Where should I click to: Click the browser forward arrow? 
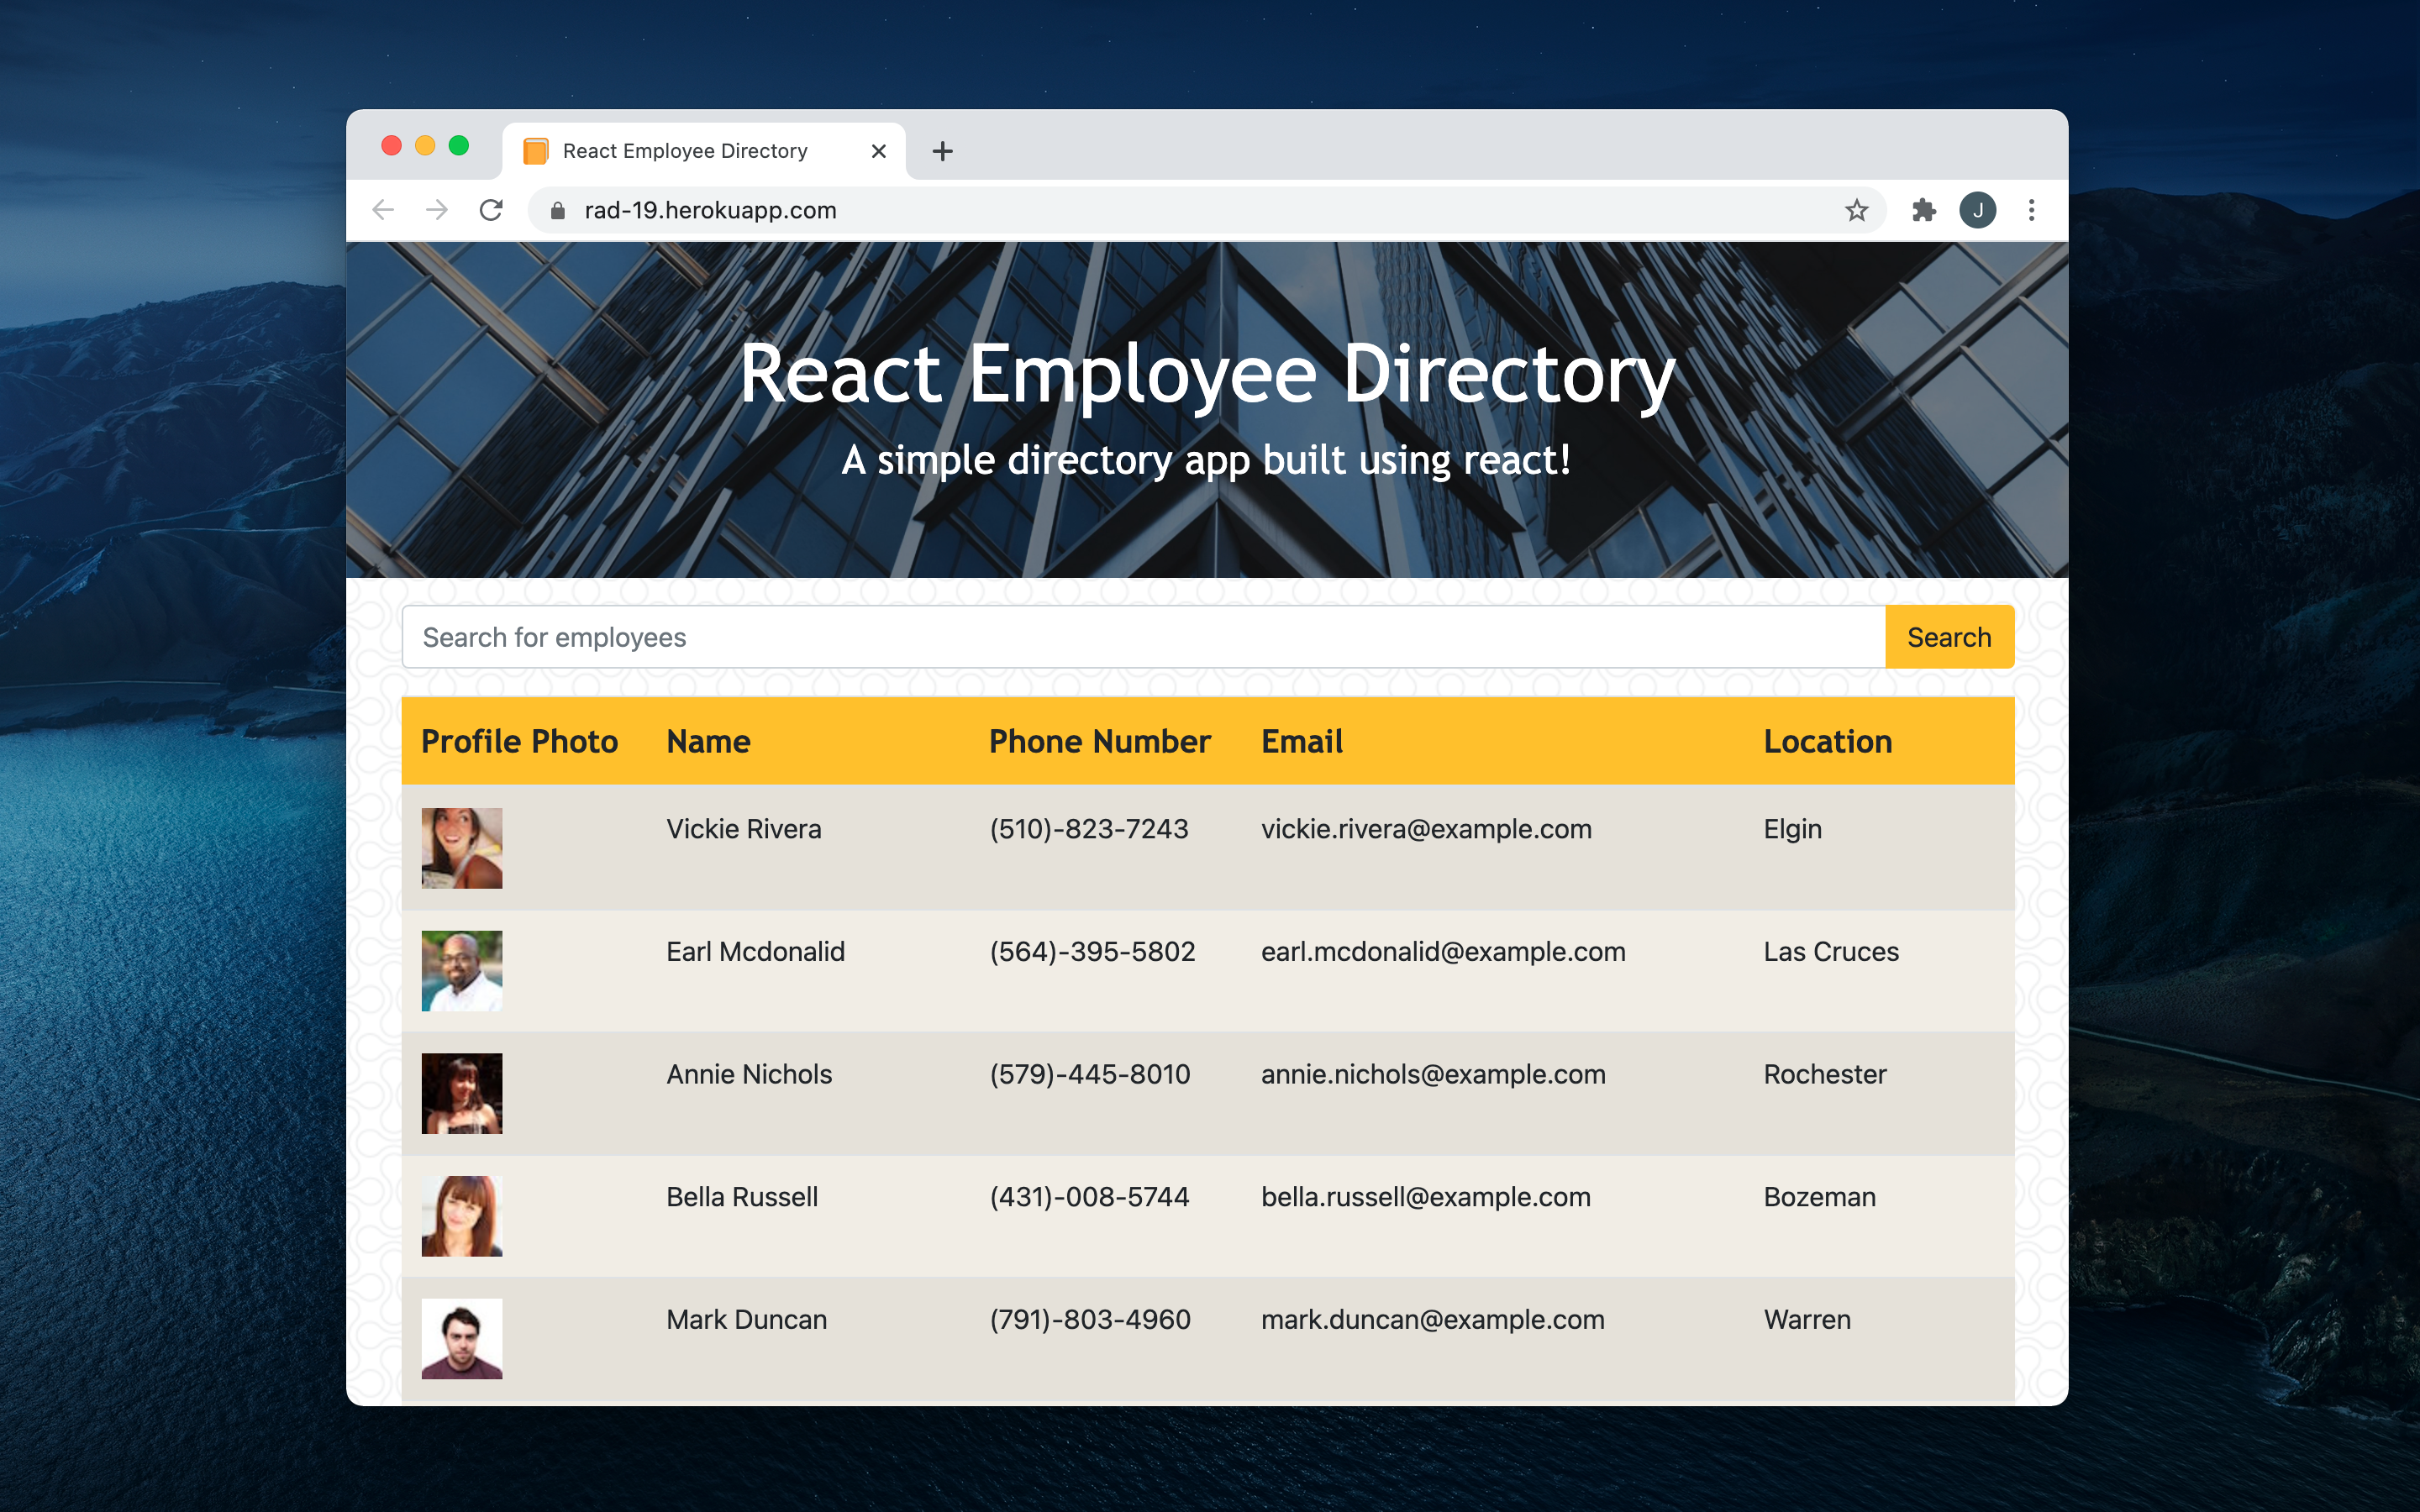coord(437,210)
